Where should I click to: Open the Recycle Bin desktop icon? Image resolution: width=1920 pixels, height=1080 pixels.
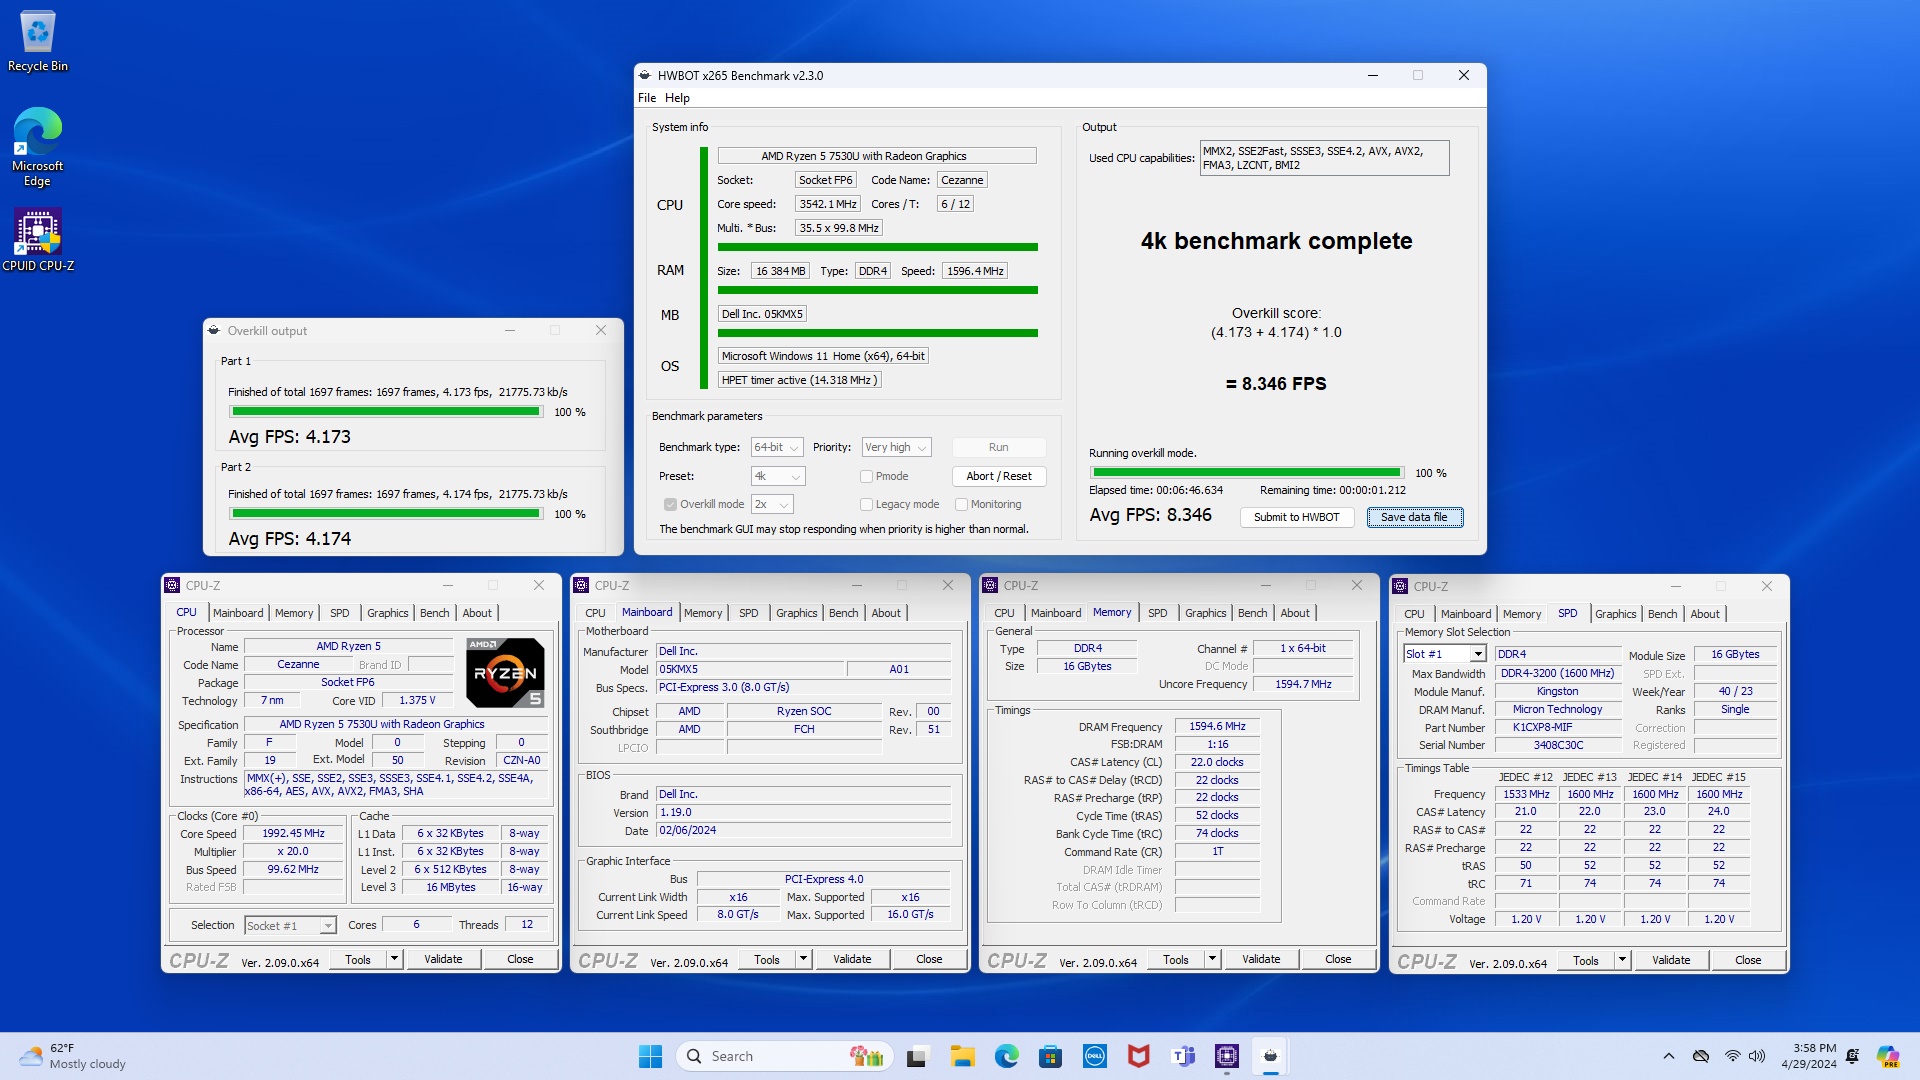point(38,40)
